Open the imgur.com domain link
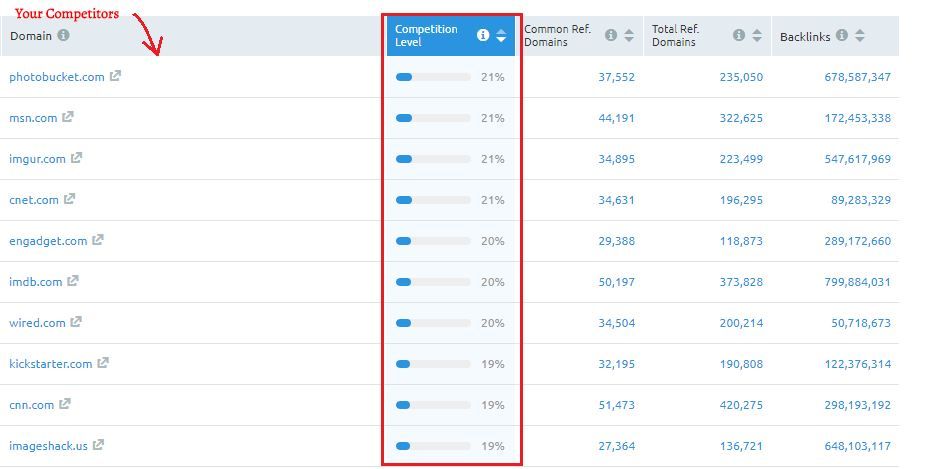 click(37, 159)
